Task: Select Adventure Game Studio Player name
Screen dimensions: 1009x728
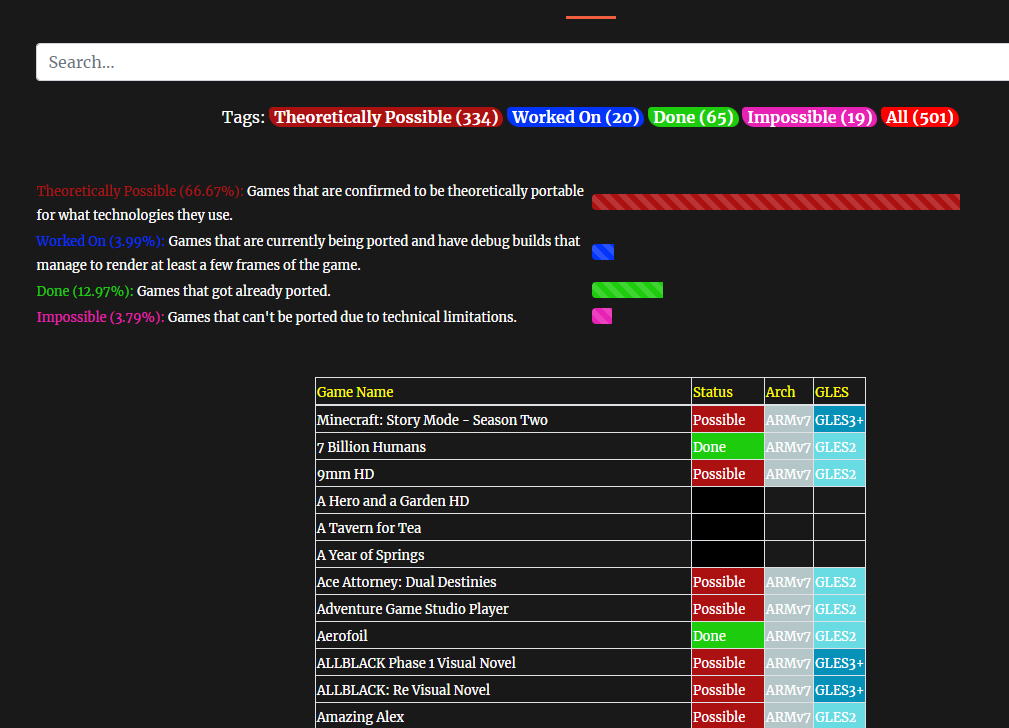Action: pos(412,609)
